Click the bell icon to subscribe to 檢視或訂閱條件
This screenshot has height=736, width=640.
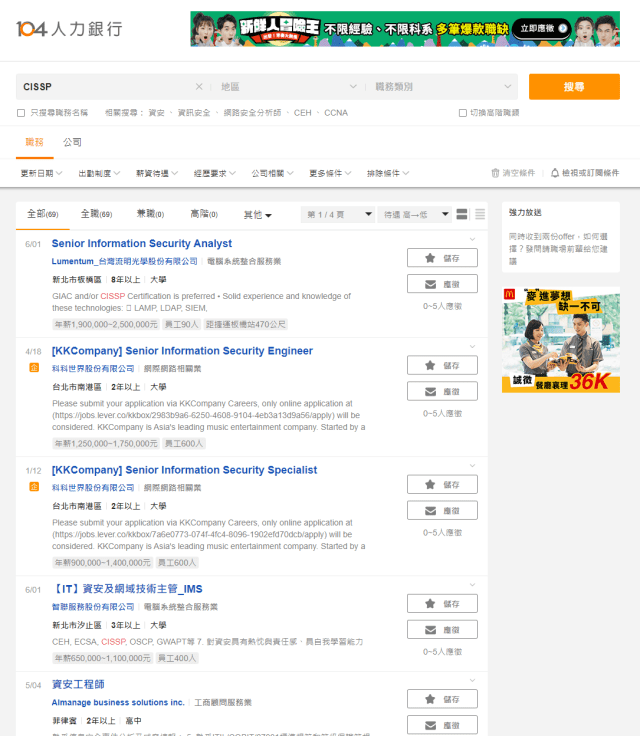555,173
